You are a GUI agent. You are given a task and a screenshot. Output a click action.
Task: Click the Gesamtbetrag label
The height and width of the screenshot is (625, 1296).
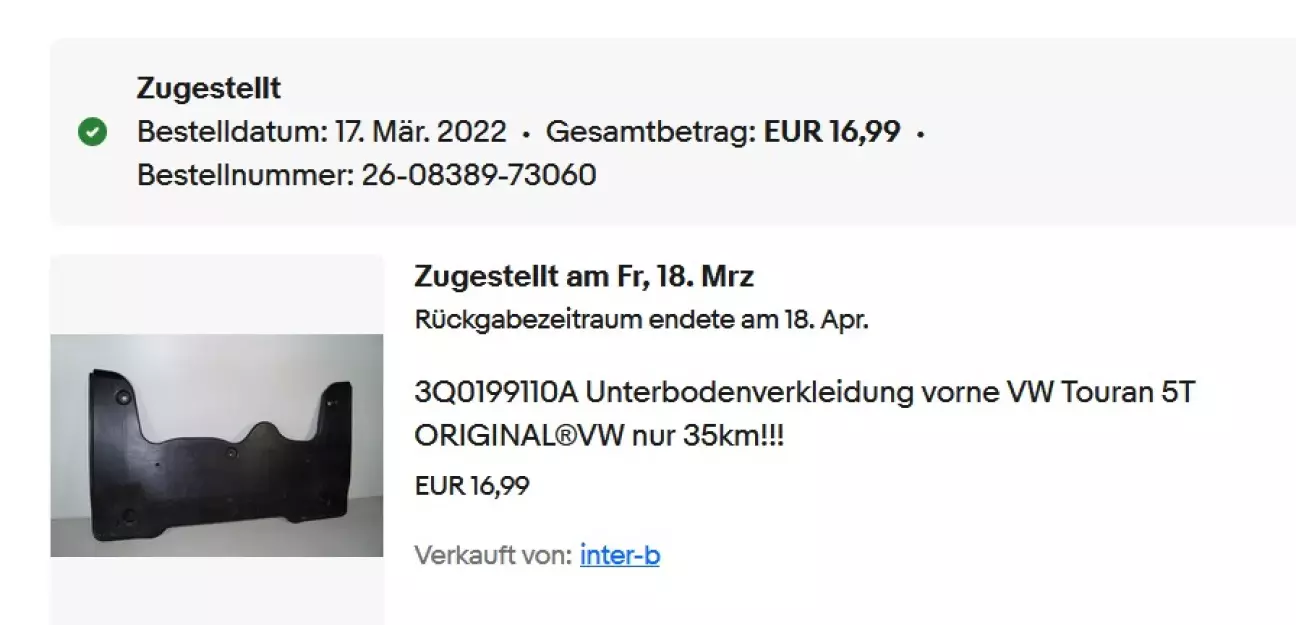651,132
